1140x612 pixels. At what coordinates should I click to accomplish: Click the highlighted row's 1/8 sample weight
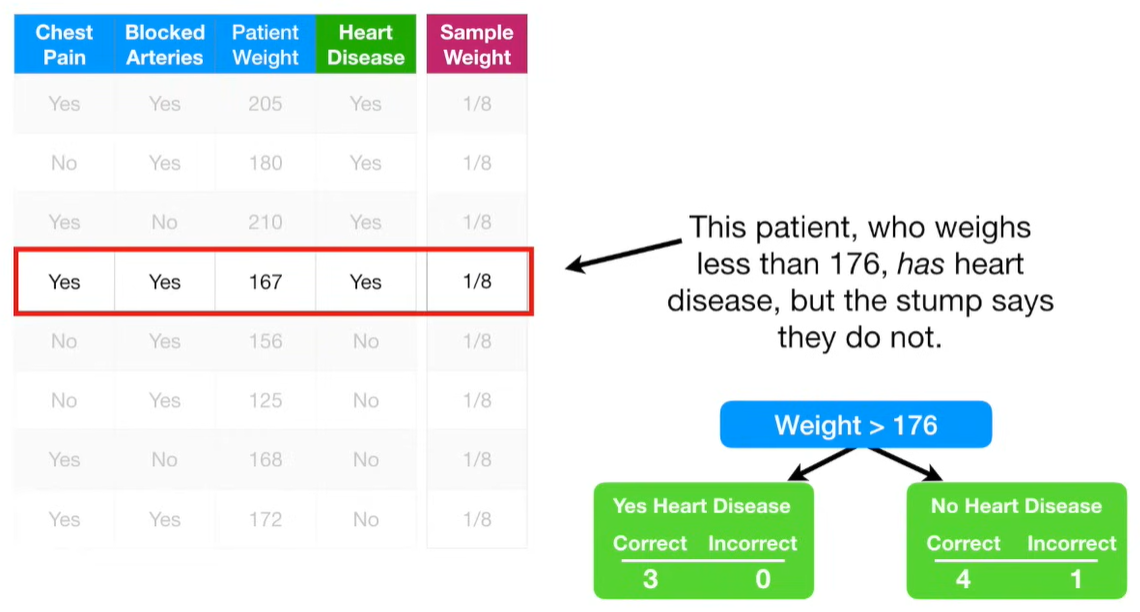pyautogui.click(x=477, y=282)
